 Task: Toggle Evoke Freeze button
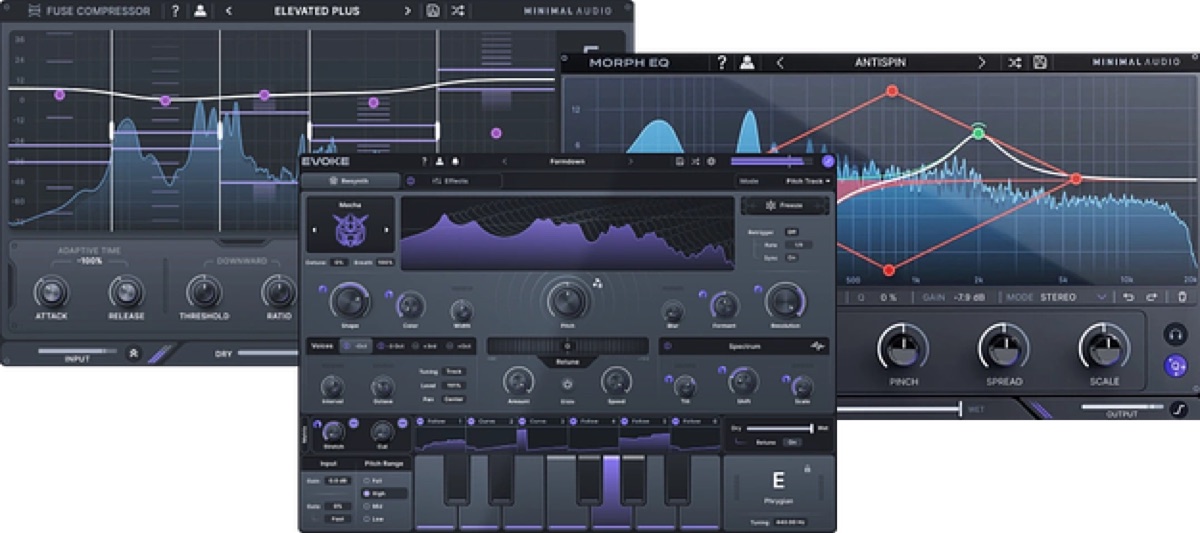[x=785, y=205]
